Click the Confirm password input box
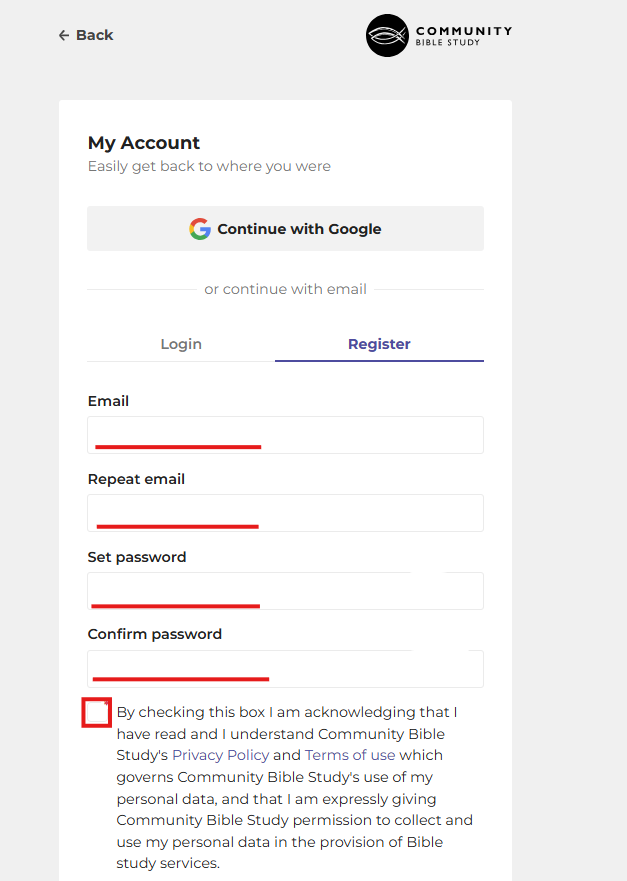 pos(285,669)
